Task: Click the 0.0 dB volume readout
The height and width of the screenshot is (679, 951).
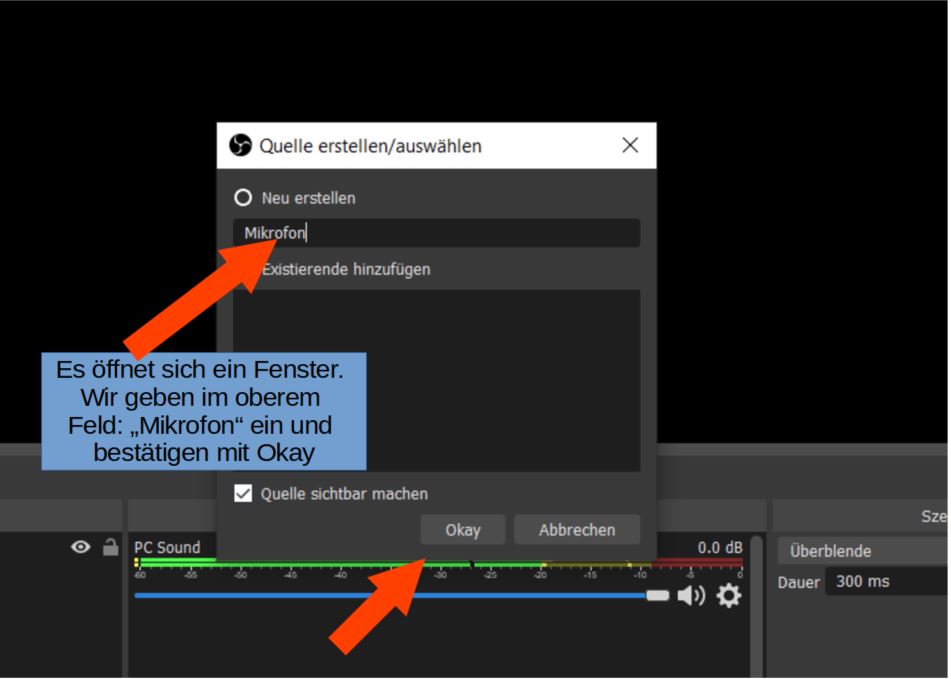Action: click(x=720, y=548)
